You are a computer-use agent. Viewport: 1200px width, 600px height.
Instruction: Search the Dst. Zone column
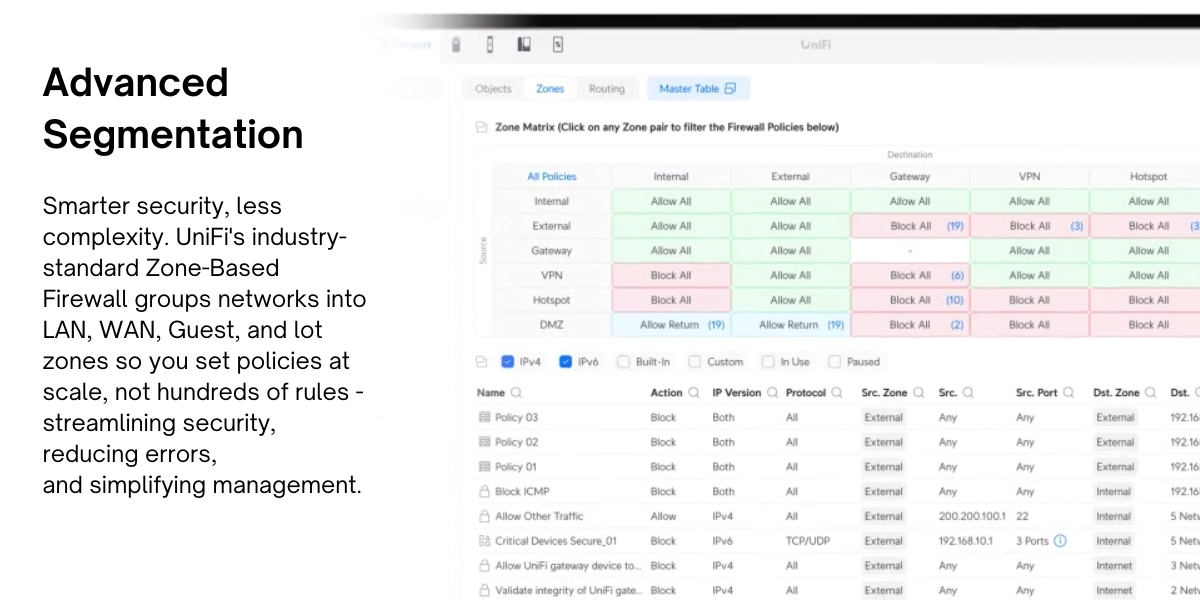pyautogui.click(x=1151, y=393)
